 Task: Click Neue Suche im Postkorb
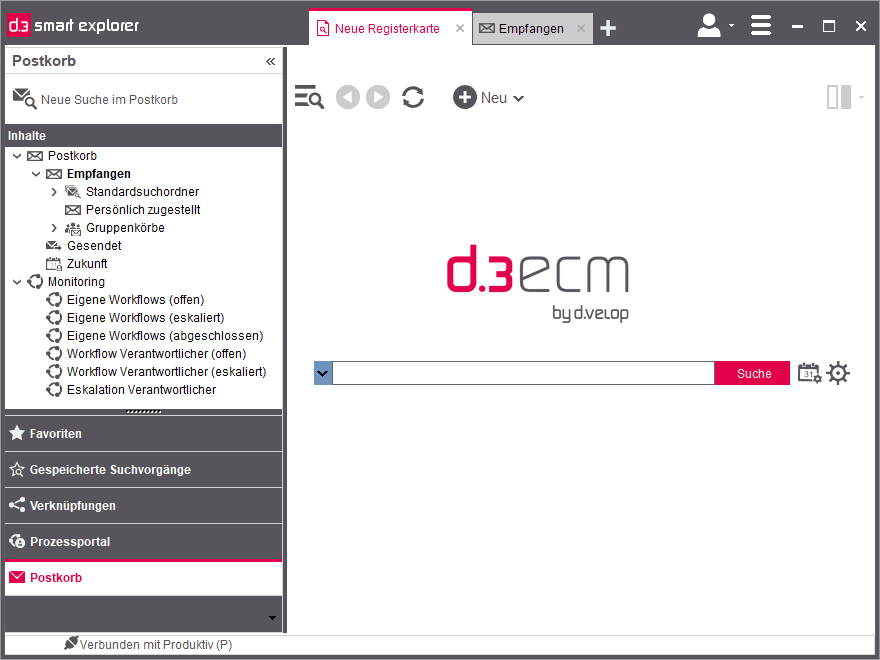[x=108, y=100]
